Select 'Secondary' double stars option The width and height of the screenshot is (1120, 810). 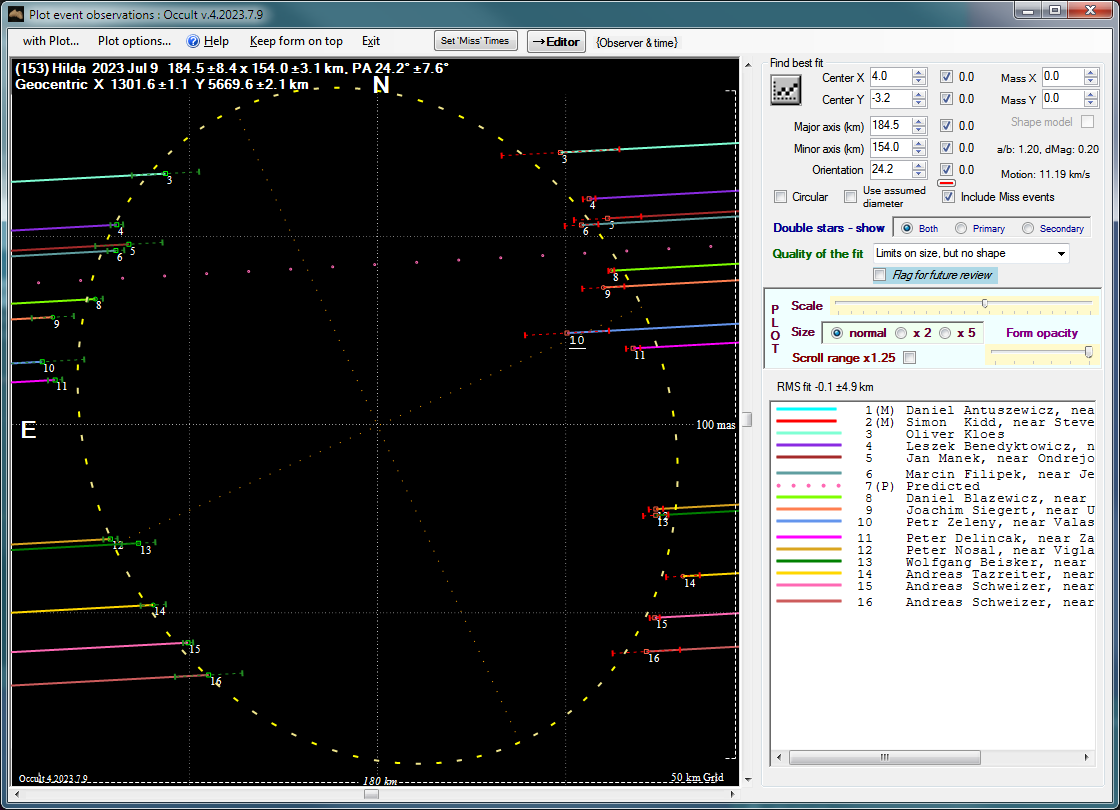pos(1027,229)
